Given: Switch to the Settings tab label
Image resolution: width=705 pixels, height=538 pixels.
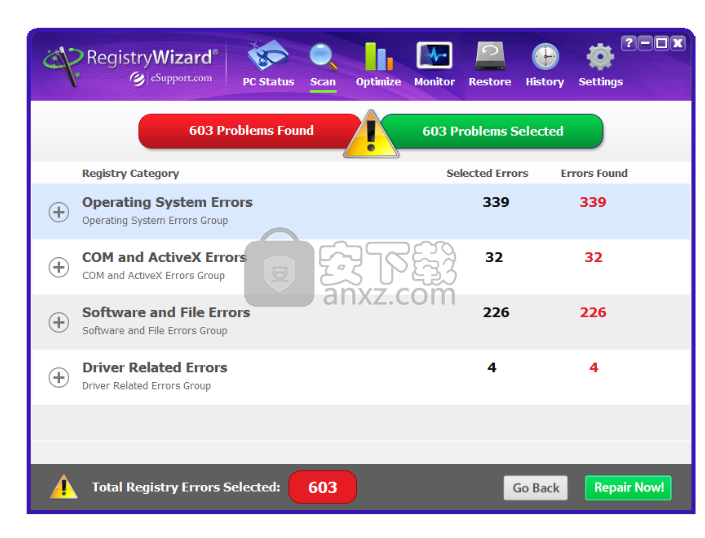Looking at the screenshot, I should click(601, 82).
